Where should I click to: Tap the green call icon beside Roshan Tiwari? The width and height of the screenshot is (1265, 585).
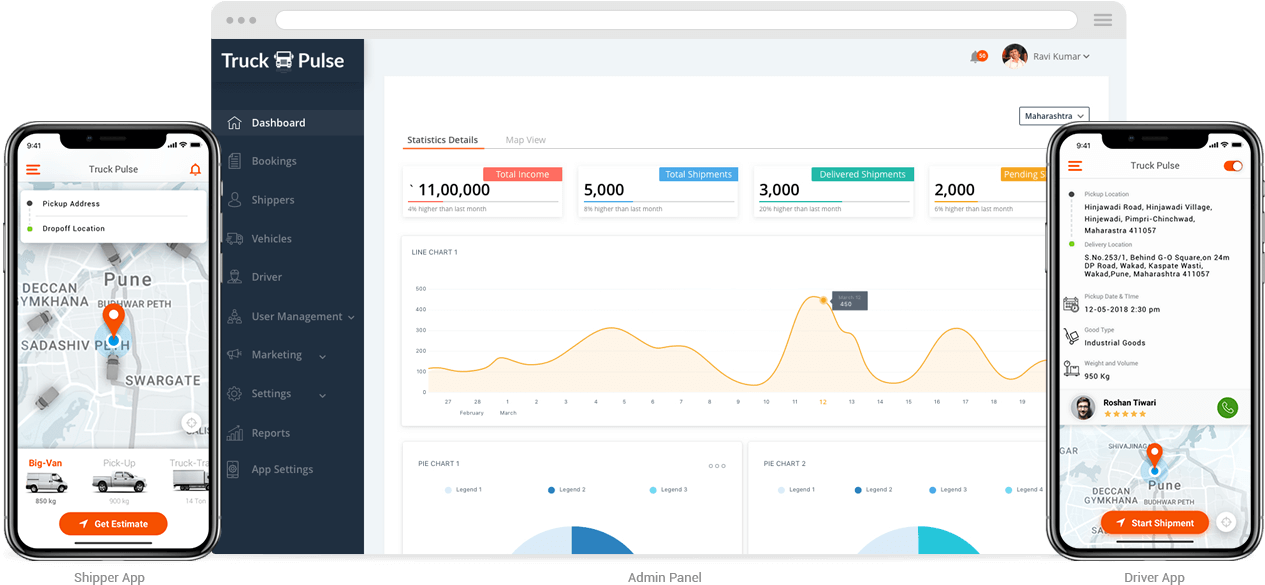click(x=1228, y=408)
